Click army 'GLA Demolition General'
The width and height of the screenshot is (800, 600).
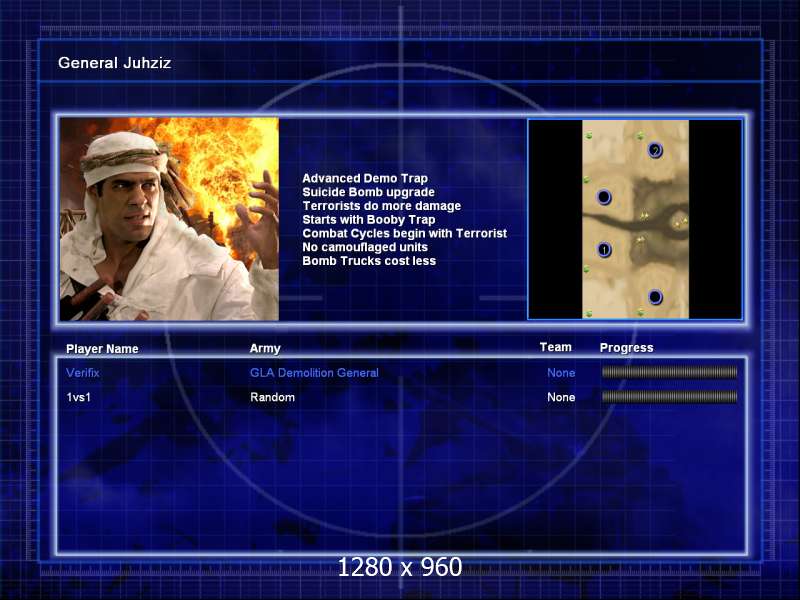pyautogui.click(x=314, y=372)
